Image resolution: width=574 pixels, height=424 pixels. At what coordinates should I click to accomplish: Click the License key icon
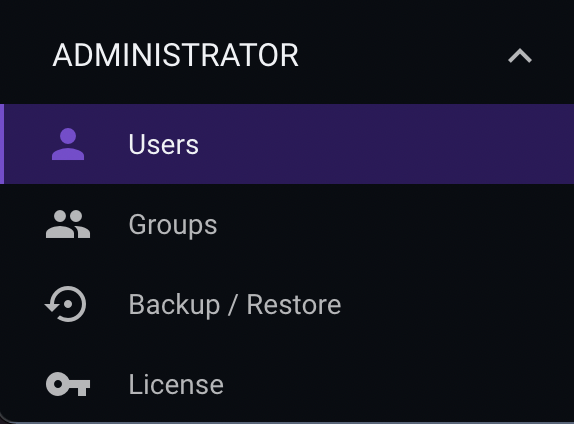click(68, 384)
